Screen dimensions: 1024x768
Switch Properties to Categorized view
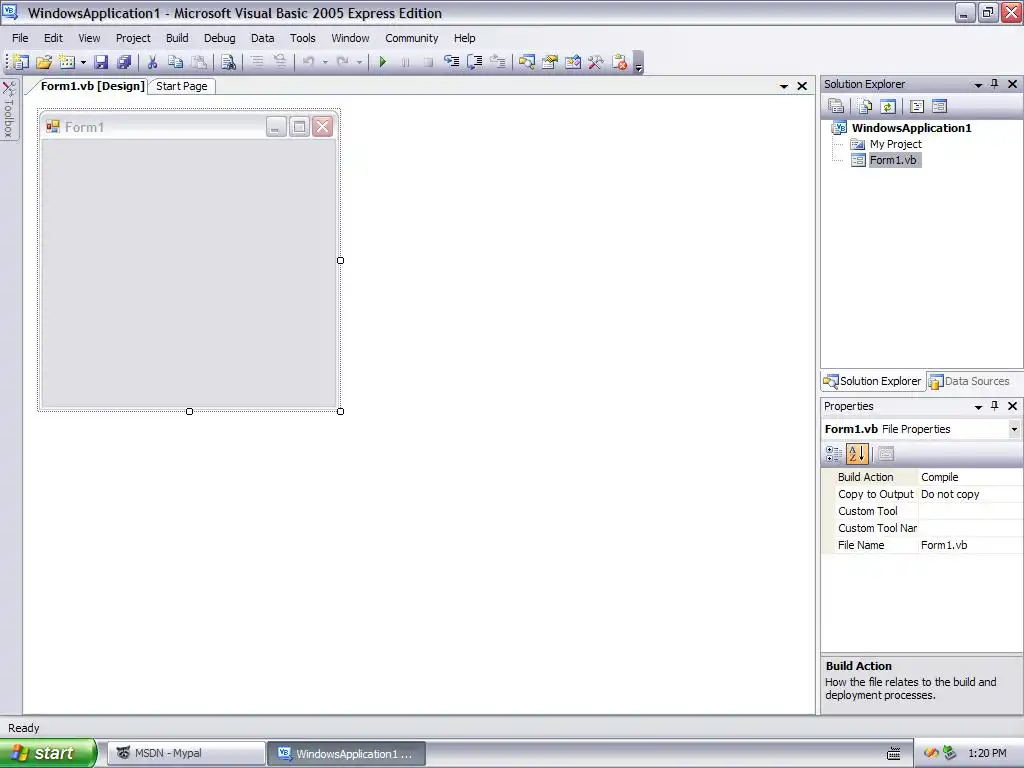(x=834, y=454)
